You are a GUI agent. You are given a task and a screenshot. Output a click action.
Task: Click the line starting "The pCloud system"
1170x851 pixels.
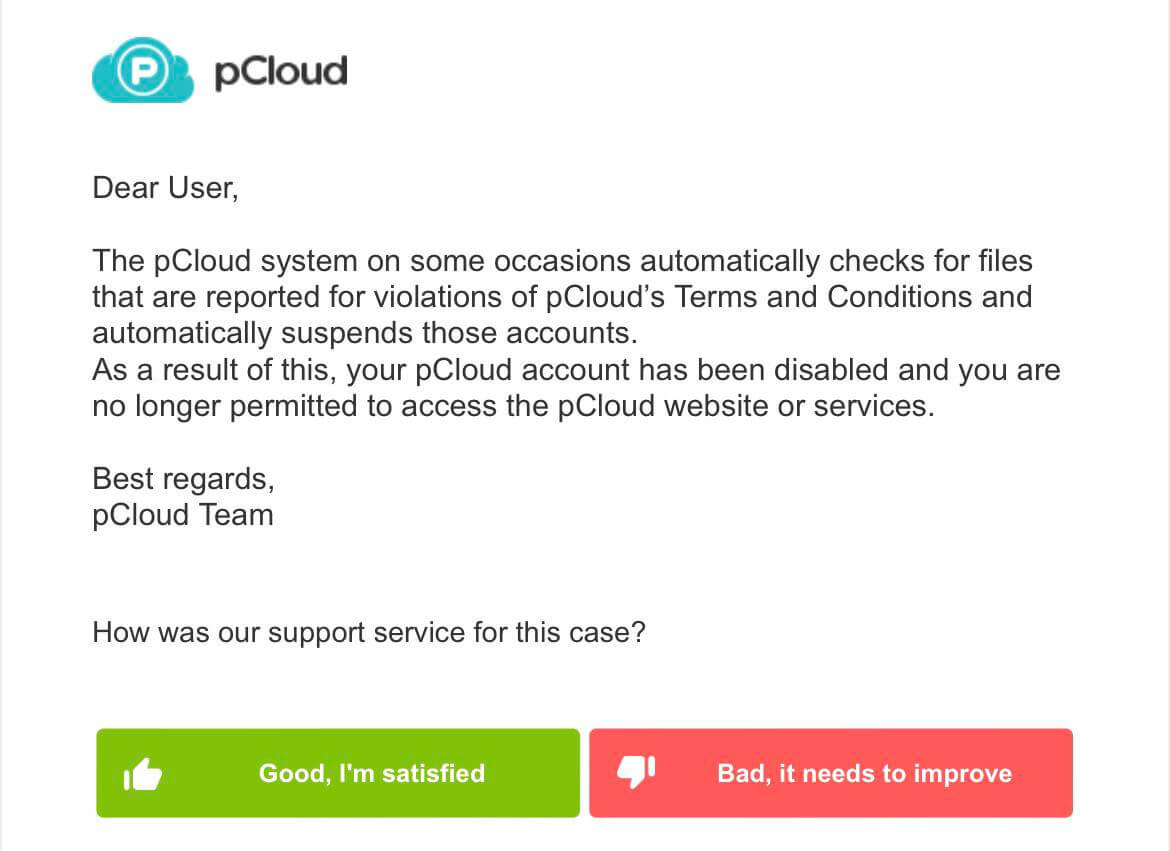tap(562, 262)
